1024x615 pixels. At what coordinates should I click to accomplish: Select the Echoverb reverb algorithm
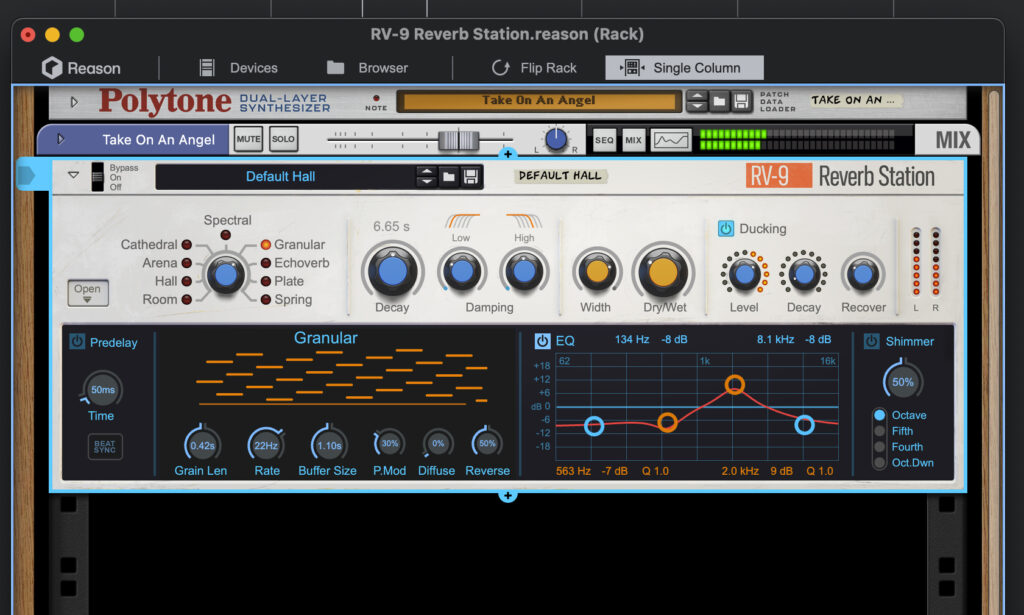coord(266,263)
